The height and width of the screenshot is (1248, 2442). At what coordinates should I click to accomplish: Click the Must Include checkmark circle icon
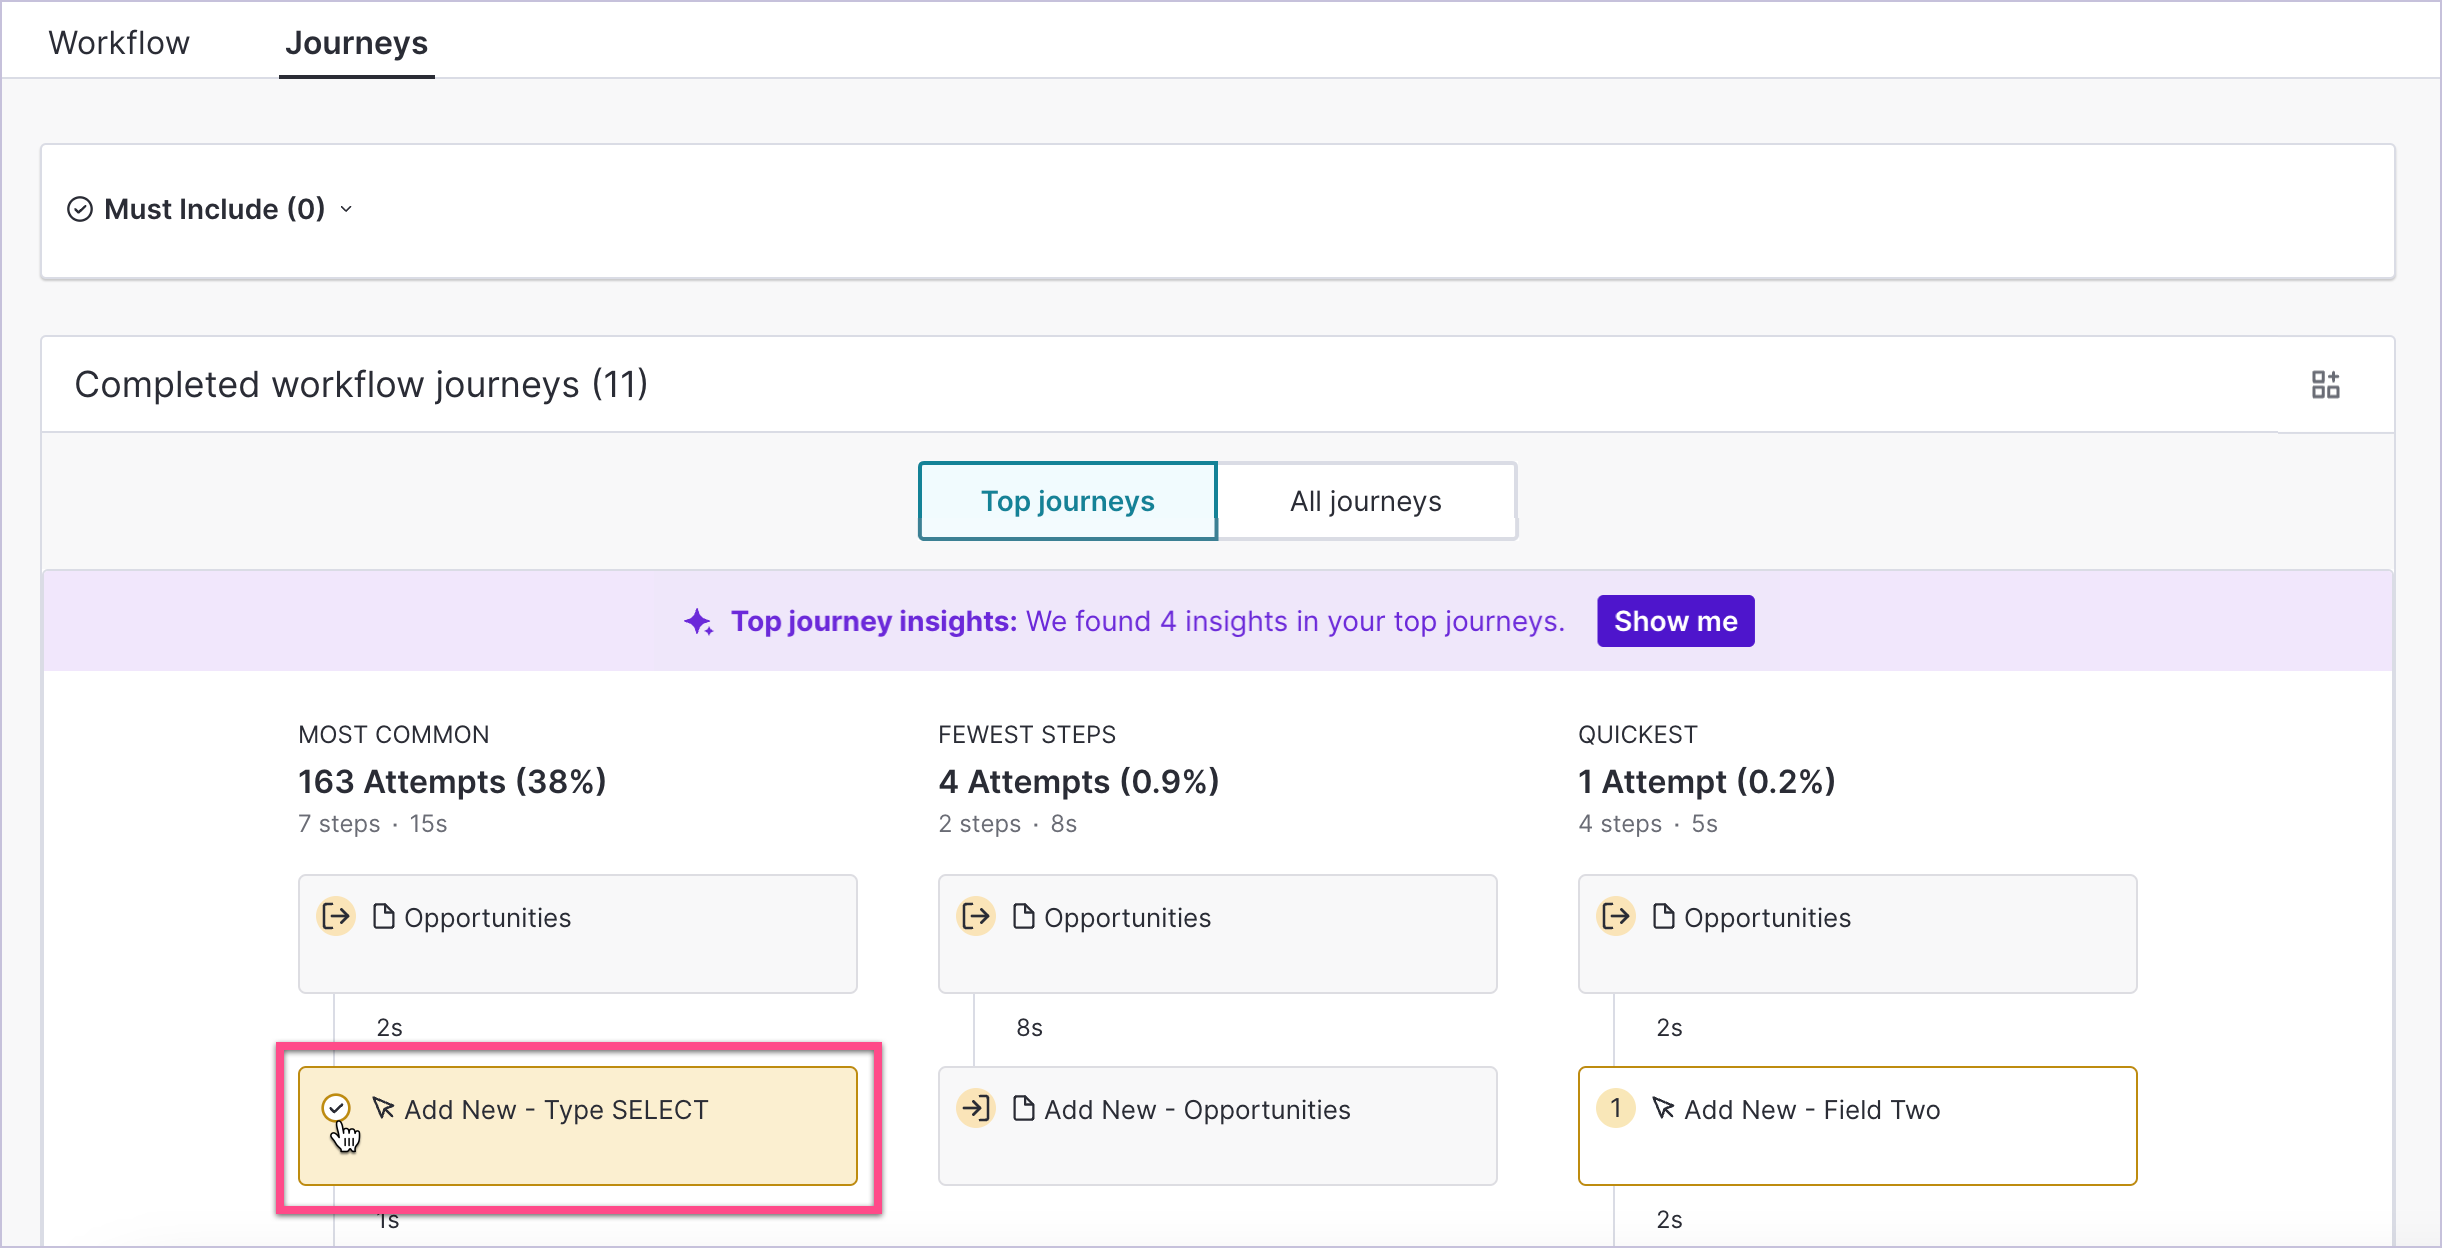[80, 209]
